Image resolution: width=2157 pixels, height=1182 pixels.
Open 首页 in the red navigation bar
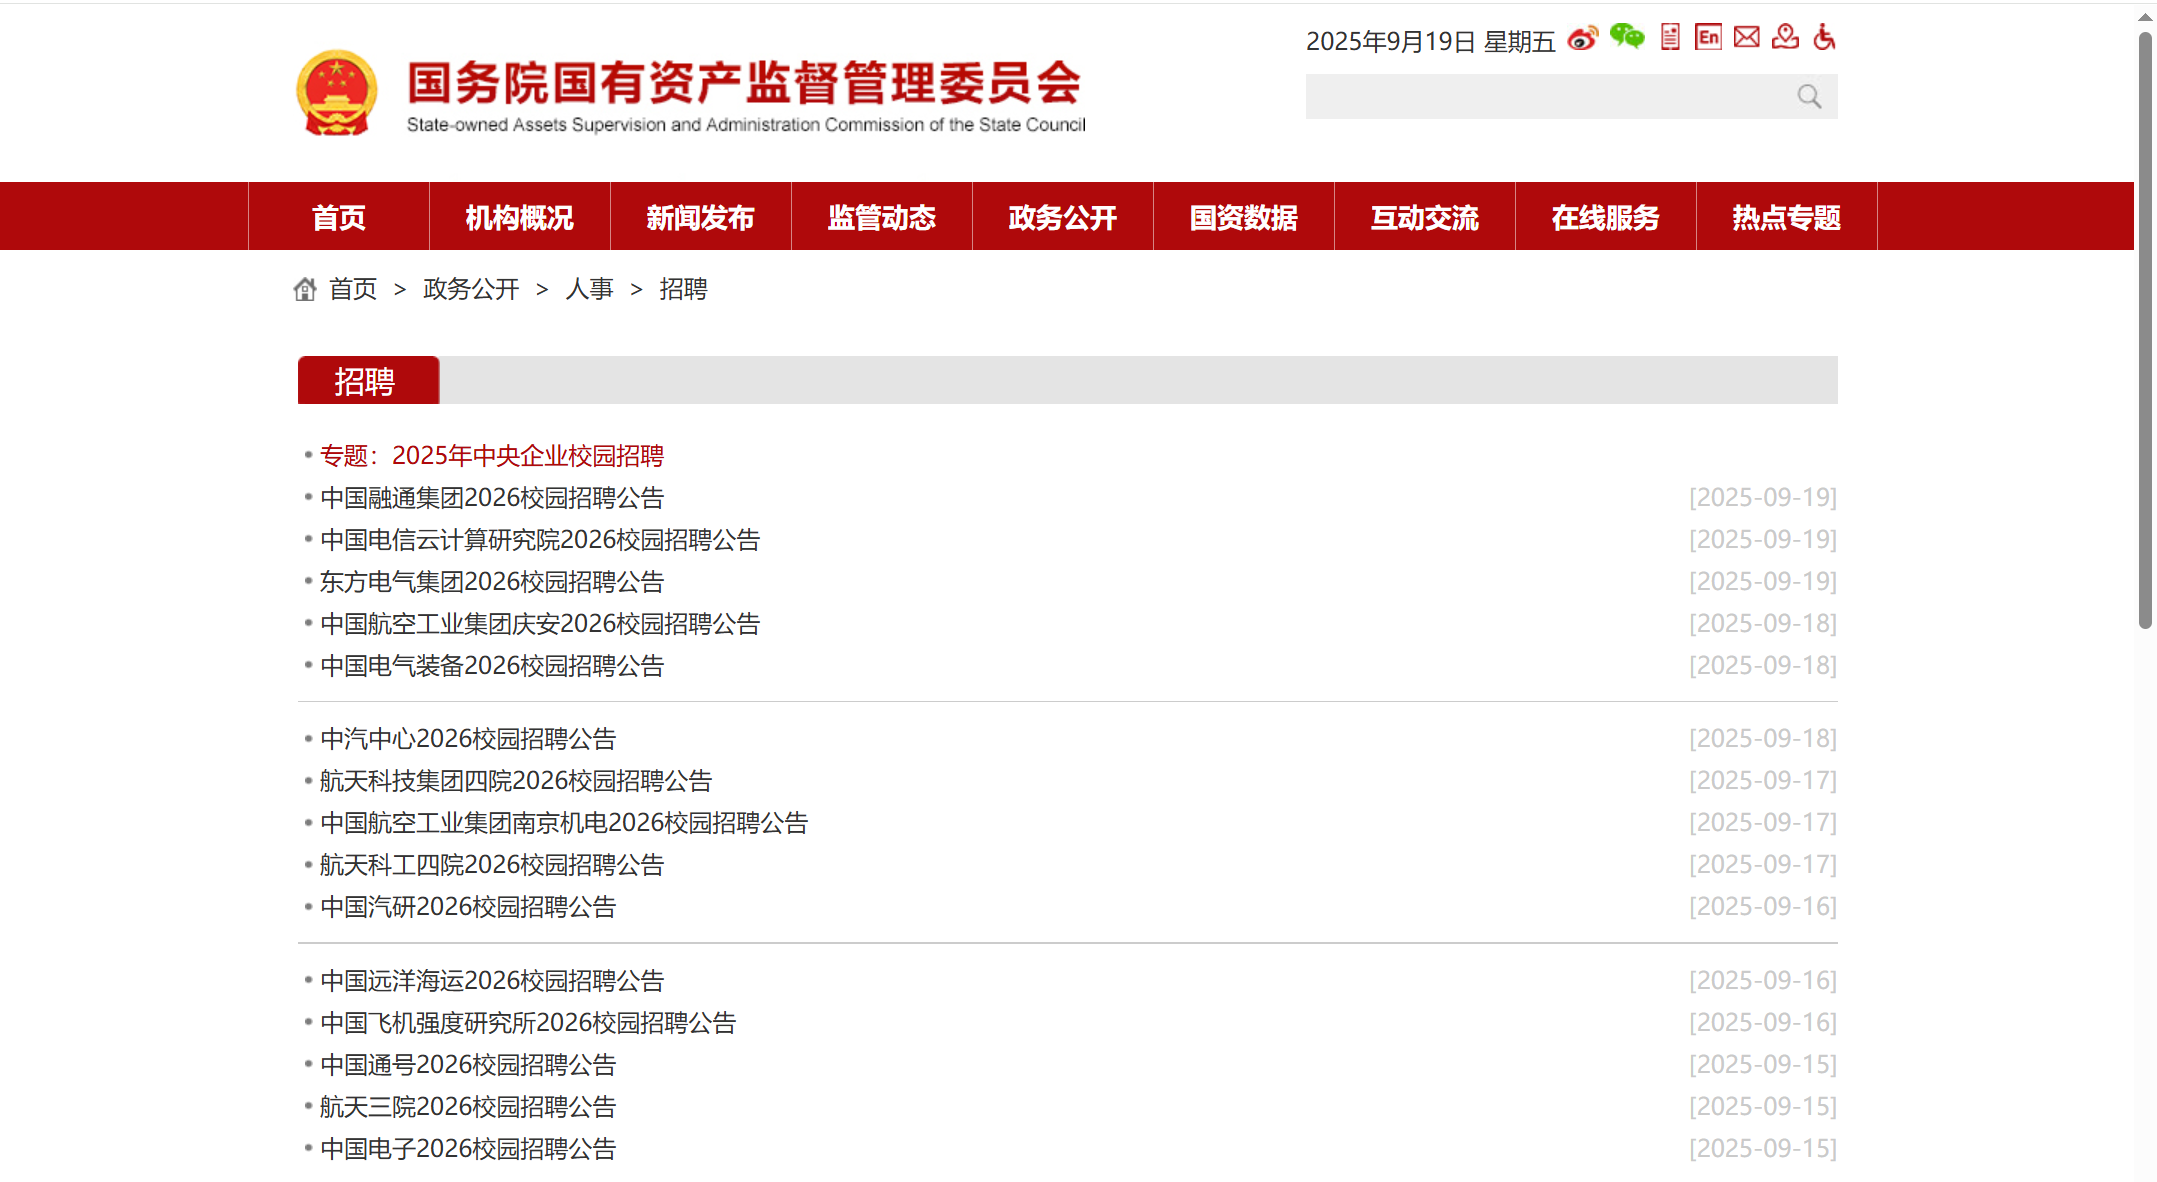click(339, 216)
